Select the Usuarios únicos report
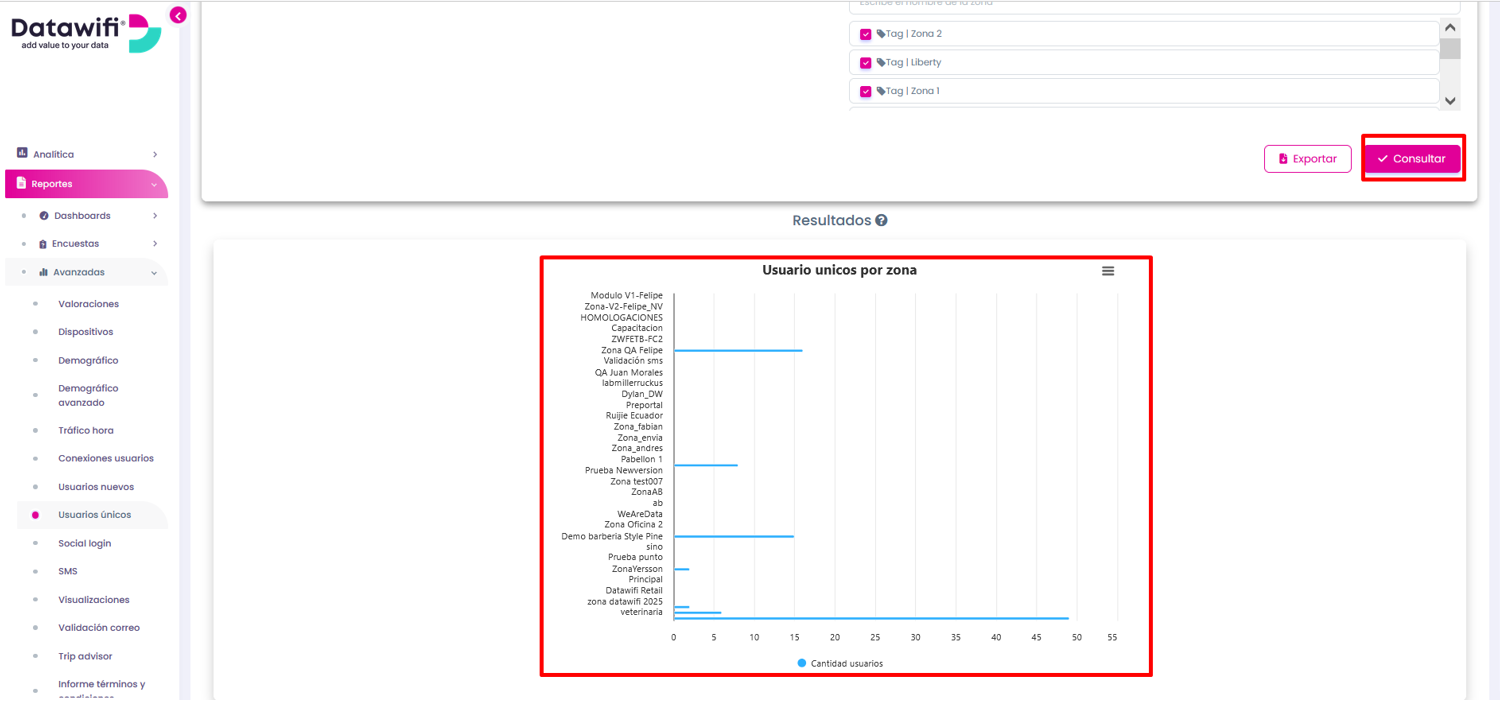Image resolution: width=1500 pixels, height=702 pixels. (x=94, y=515)
